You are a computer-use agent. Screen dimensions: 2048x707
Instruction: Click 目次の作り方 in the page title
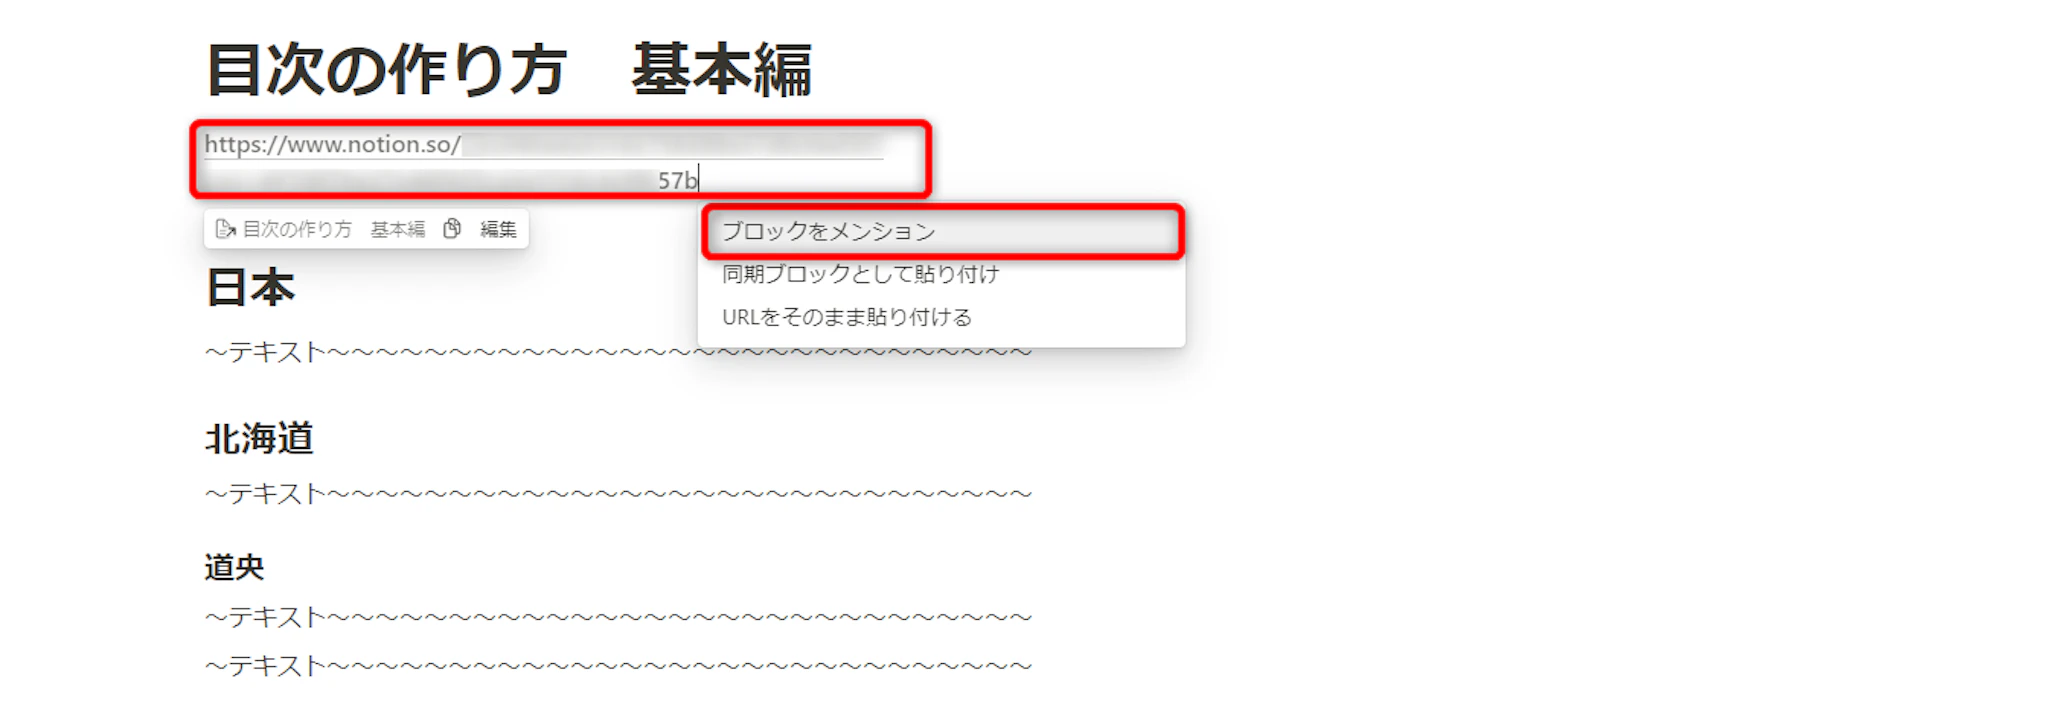387,70
